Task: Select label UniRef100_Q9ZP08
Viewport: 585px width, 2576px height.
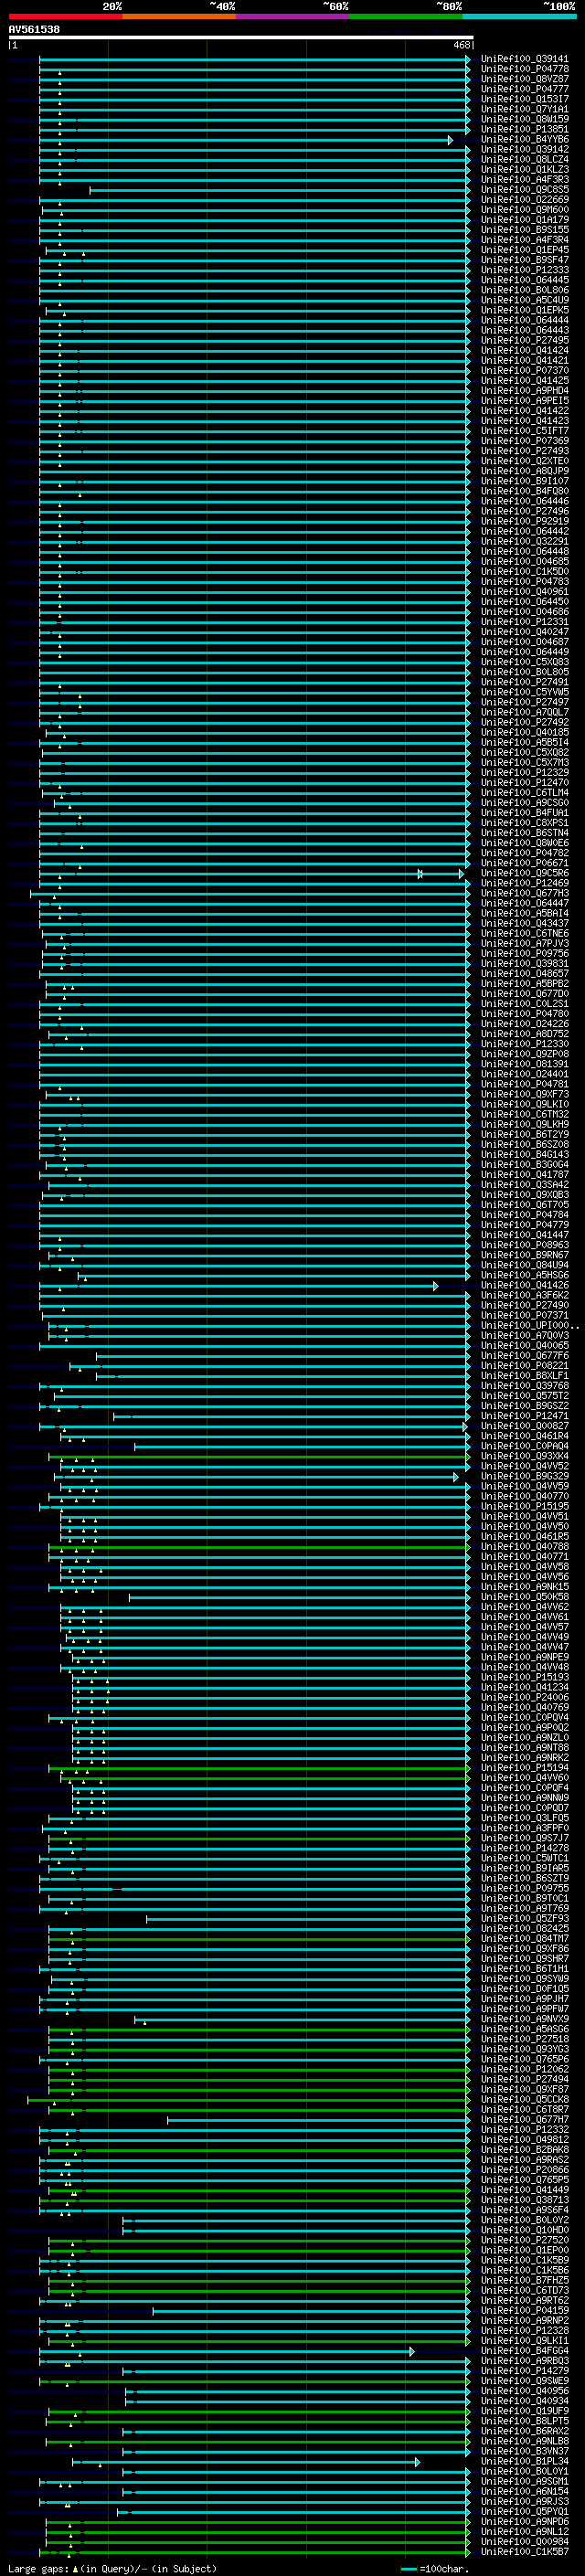Action: 525,1054
